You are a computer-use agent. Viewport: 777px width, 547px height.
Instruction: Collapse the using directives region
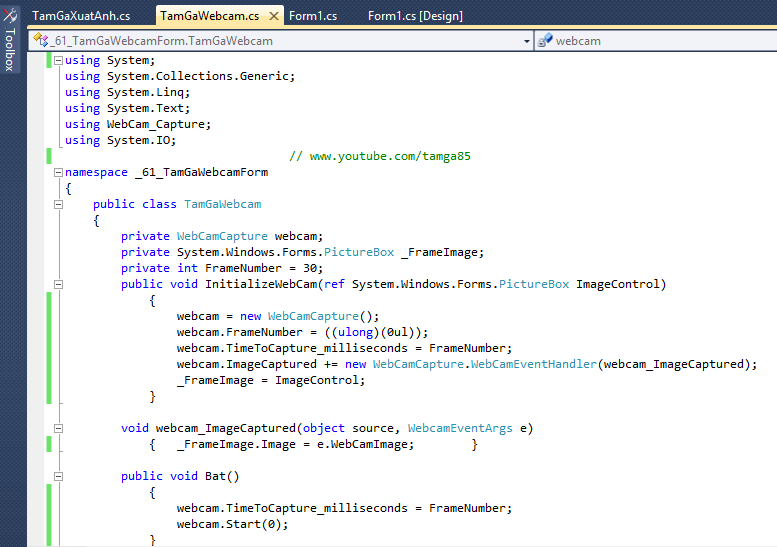[58, 60]
